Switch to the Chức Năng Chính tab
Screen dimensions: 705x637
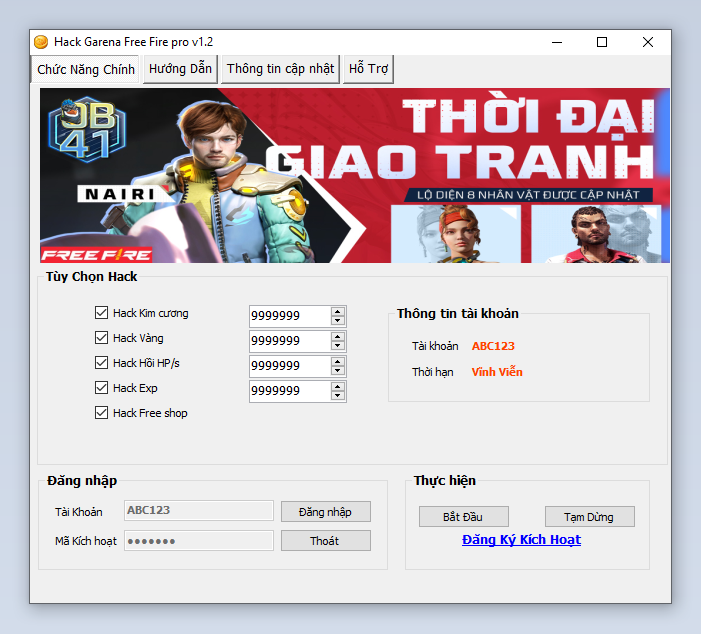tap(86, 69)
